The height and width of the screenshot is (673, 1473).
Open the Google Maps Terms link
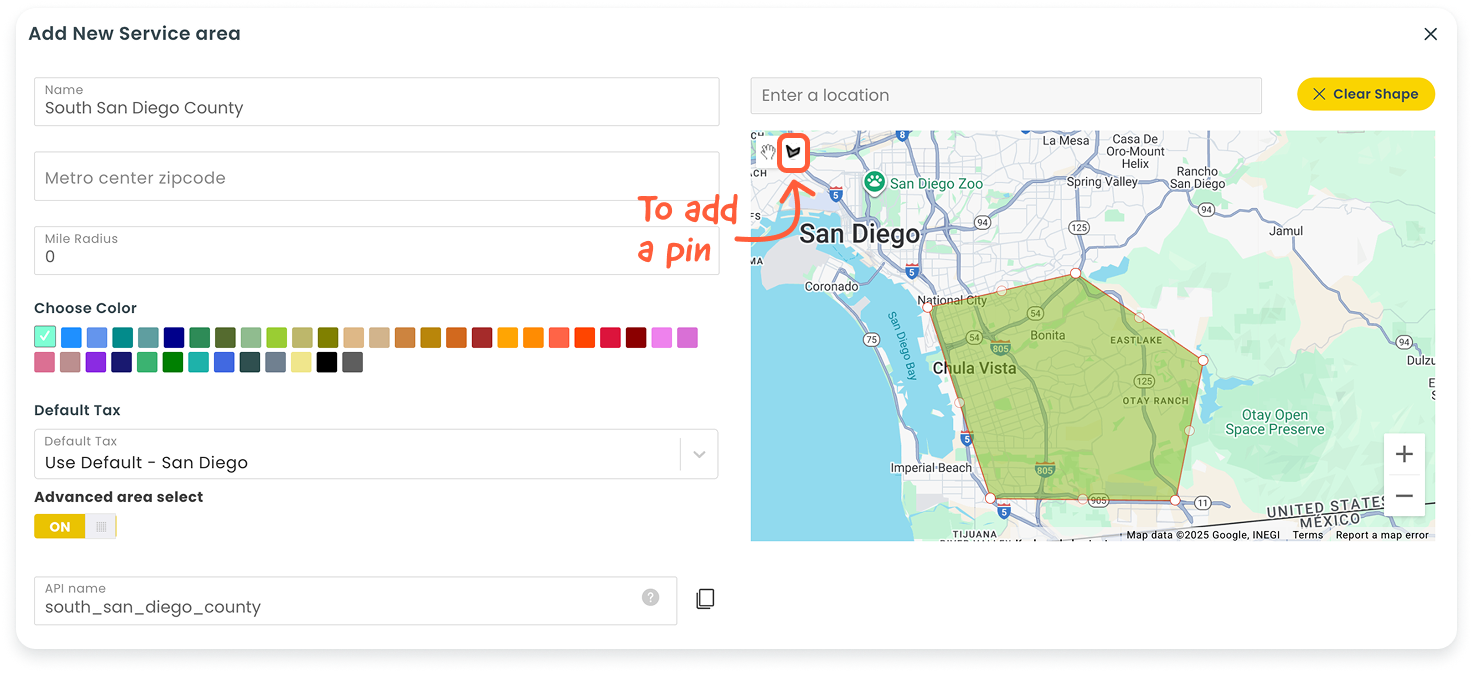(x=1307, y=534)
